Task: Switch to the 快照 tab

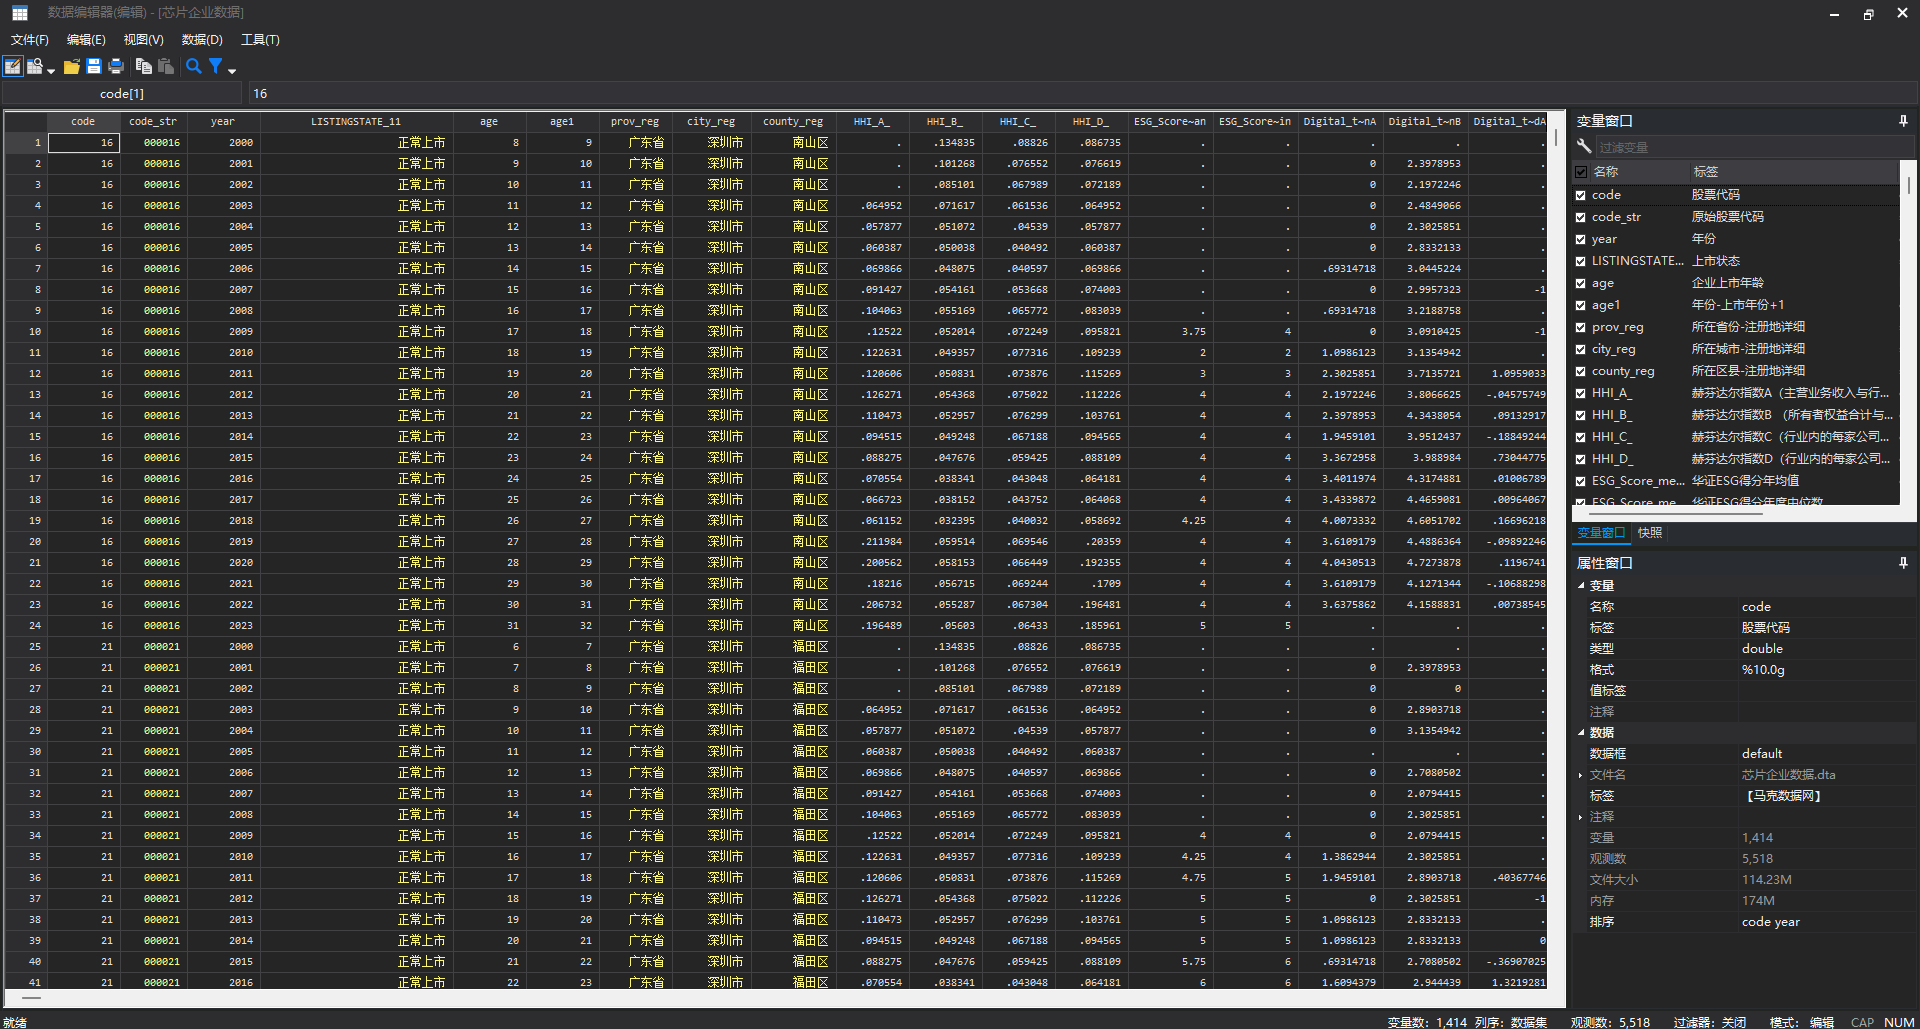Action: click(1650, 533)
